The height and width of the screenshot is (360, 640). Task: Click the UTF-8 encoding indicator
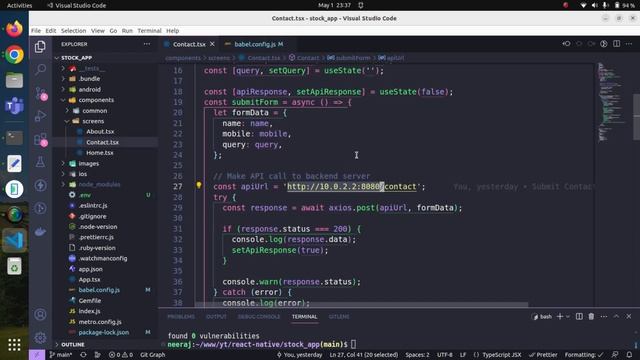coord(444,355)
